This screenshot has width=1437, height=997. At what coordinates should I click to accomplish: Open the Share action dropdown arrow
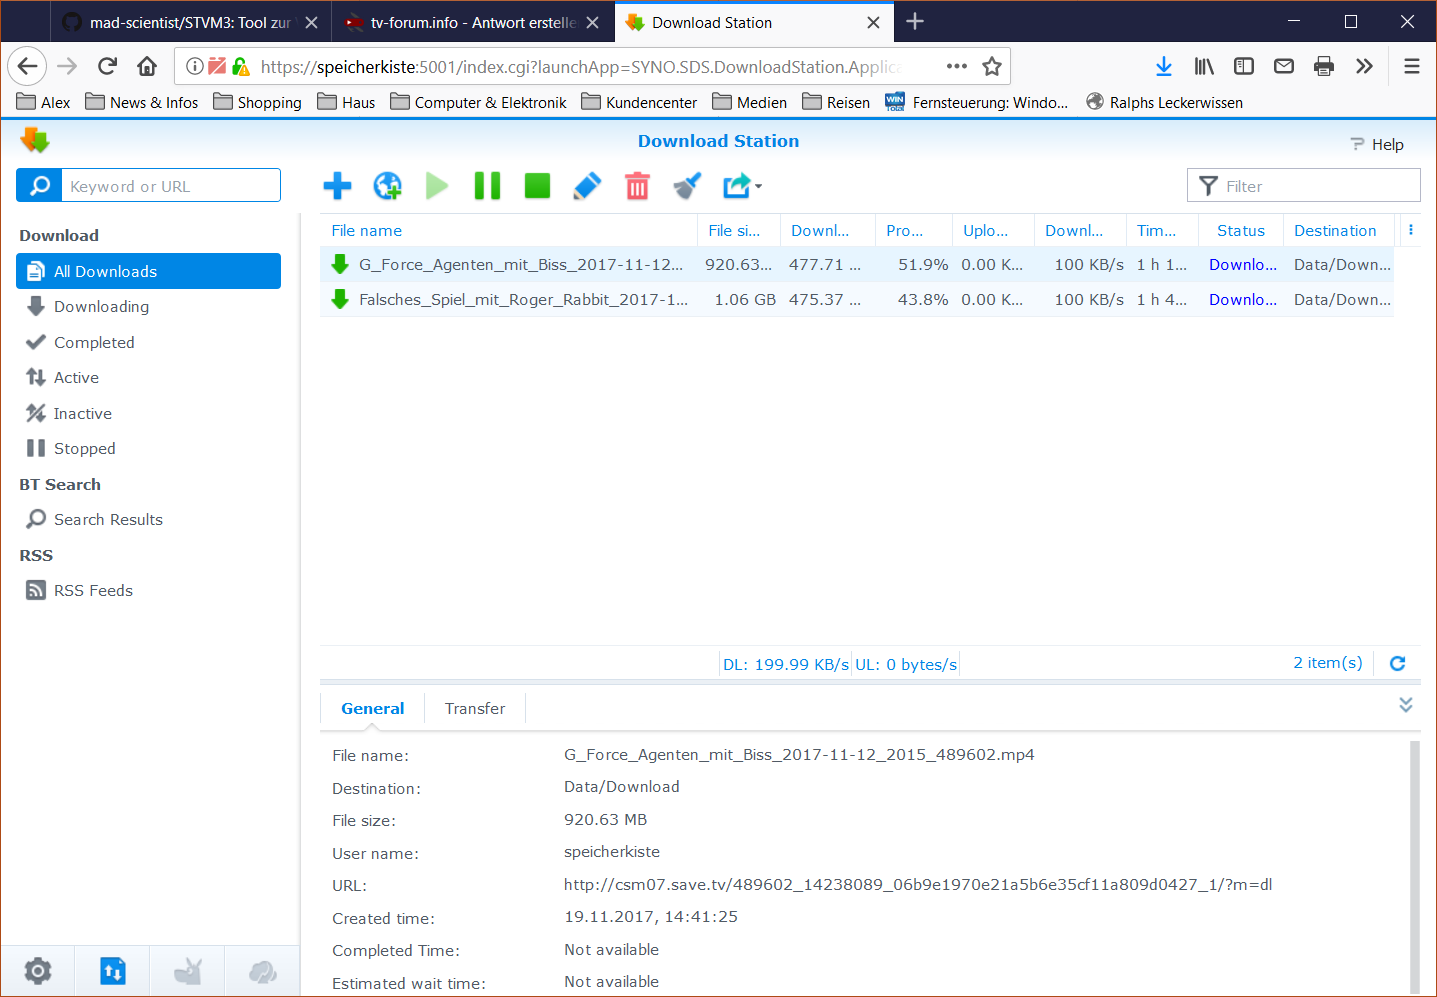click(758, 187)
